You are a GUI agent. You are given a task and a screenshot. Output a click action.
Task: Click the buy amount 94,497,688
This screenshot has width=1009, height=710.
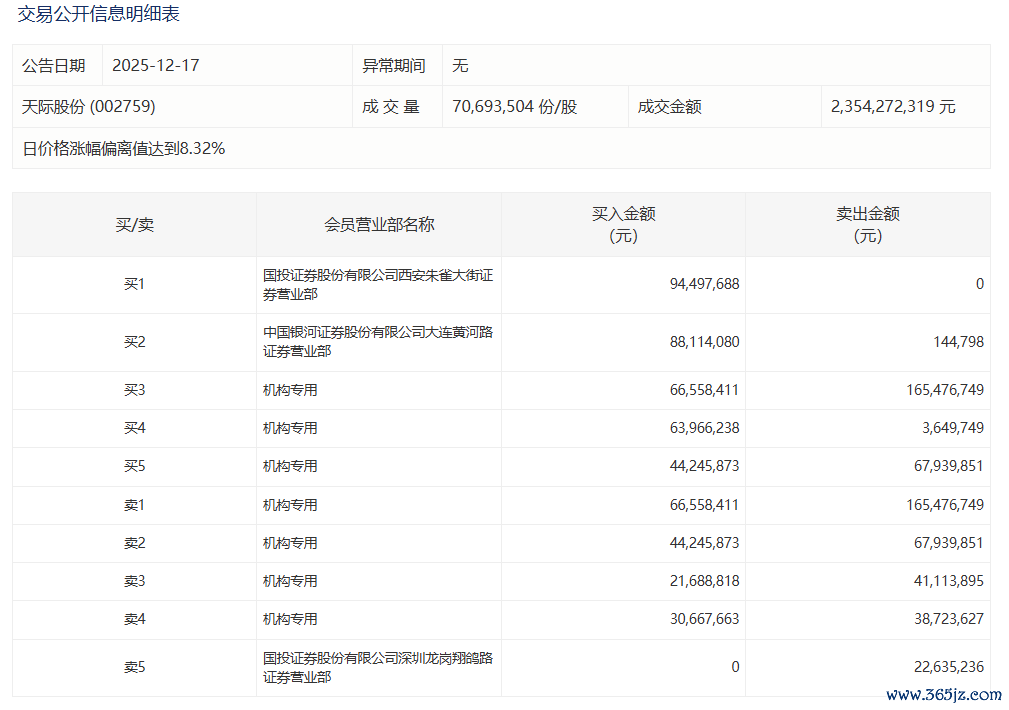point(704,284)
